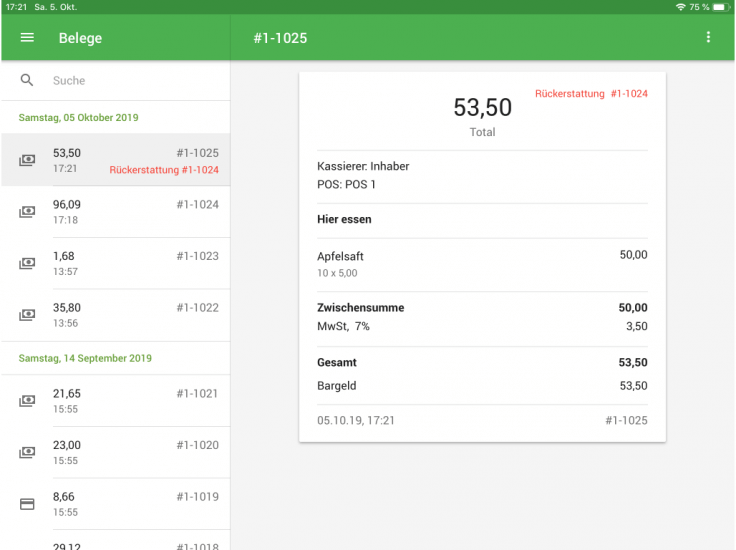
Task: Select receipt #1-1022 with 35,80
Action: click(x=115, y=315)
